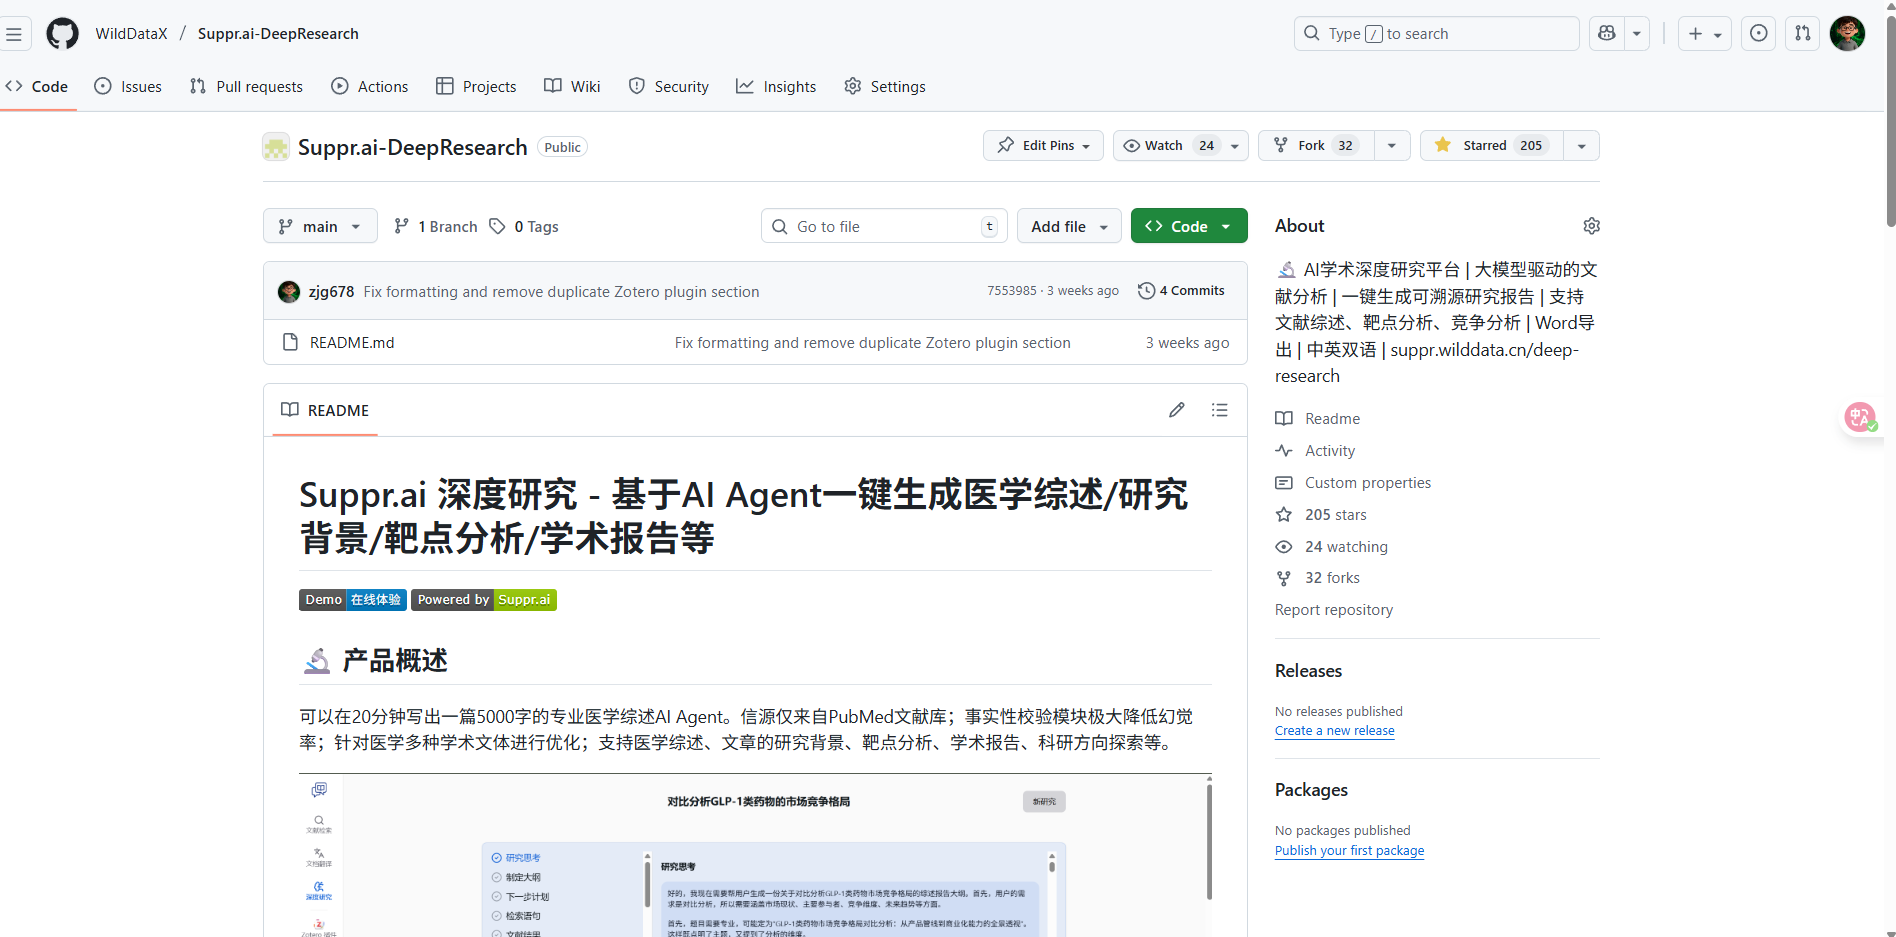Select the README tab in file viewer
Screen dimensions: 1896x937
click(x=325, y=410)
